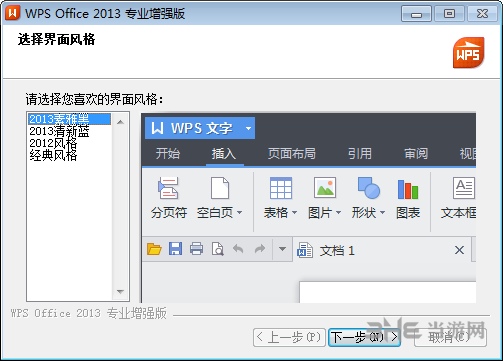Click the print icon in the quick toolbar
This screenshot has height=361, width=503.
[x=196, y=249]
